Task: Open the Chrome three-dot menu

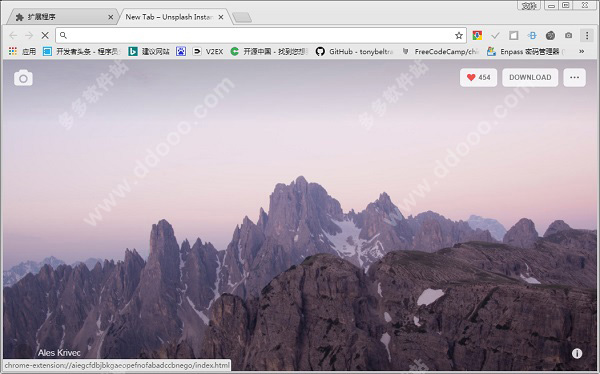Action: [x=587, y=36]
